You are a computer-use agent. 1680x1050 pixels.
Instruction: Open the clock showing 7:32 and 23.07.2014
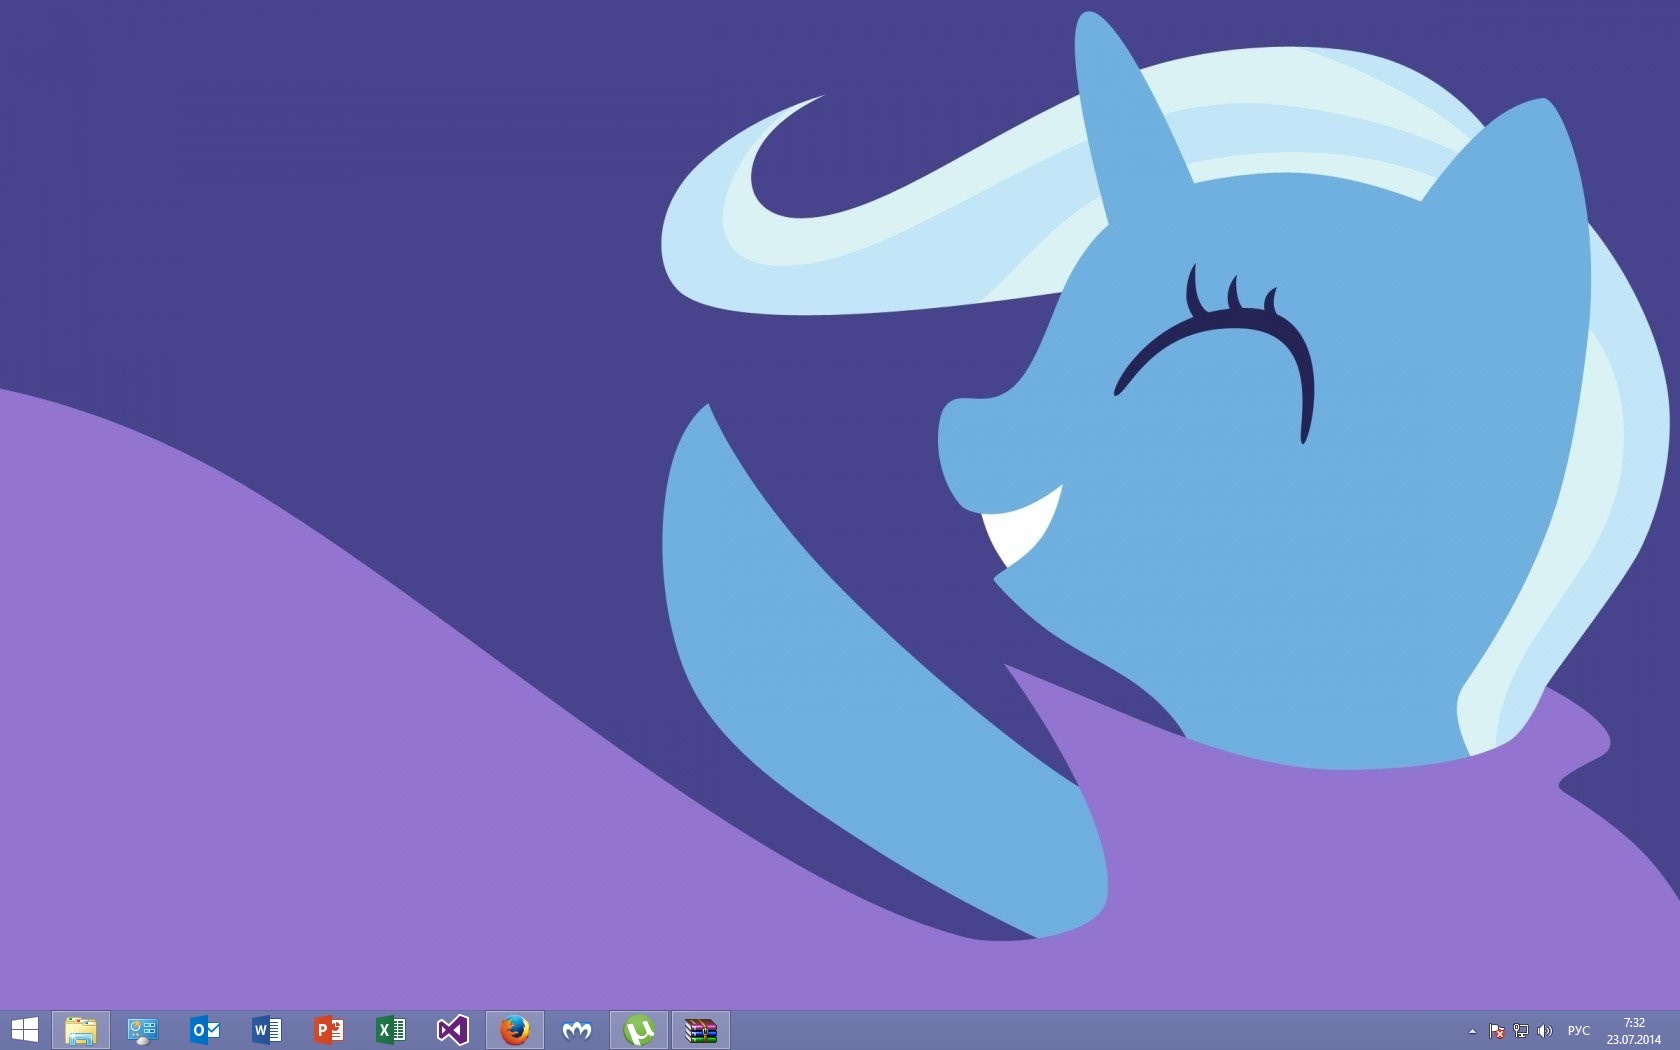[1634, 1031]
